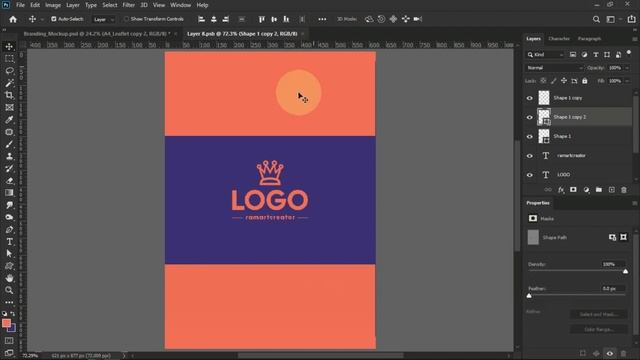Viewport: 640px width, 360px height.
Task: Select the Frame tool
Action: point(9,107)
